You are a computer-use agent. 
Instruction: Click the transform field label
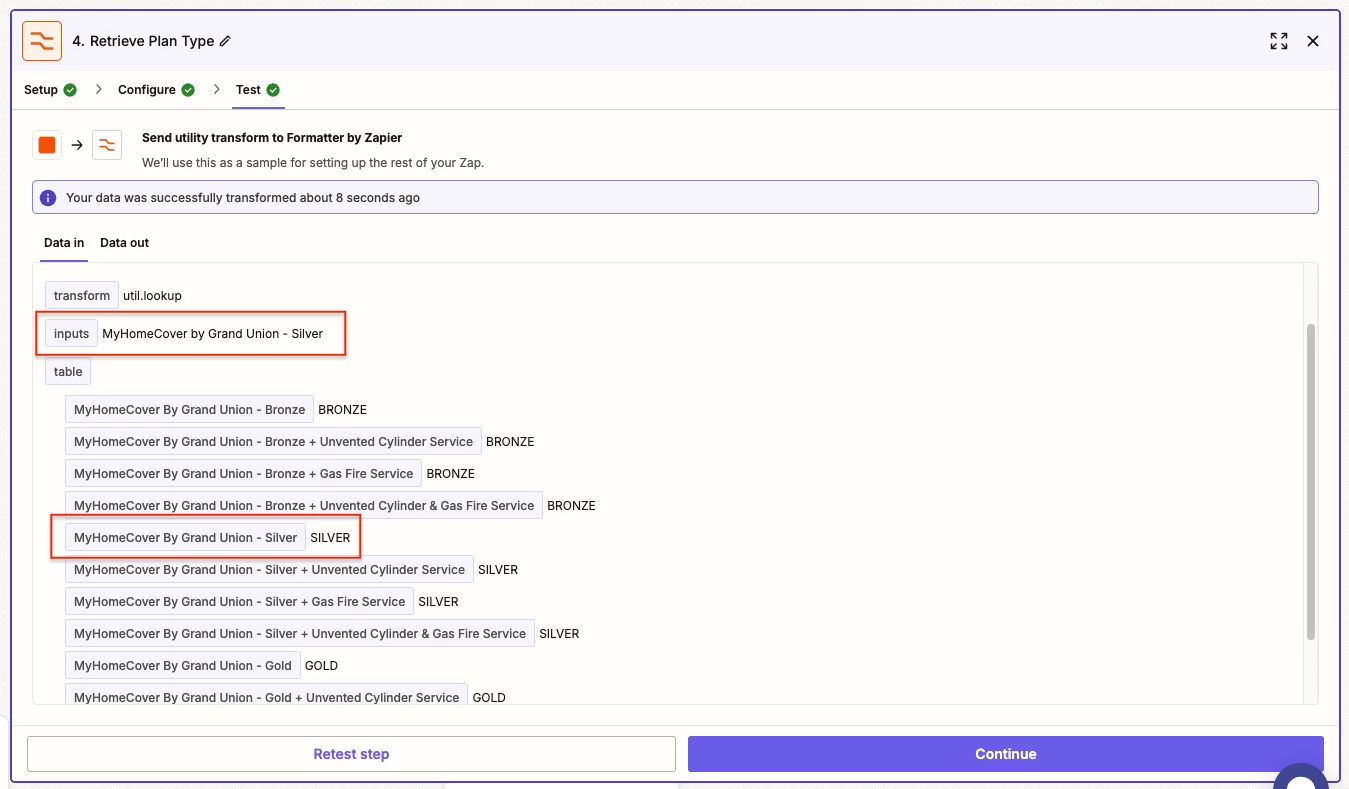point(82,296)
